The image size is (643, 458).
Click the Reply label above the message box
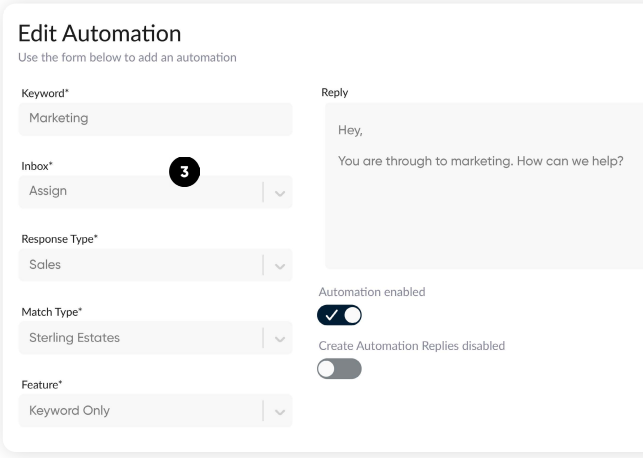coord(334,93)
